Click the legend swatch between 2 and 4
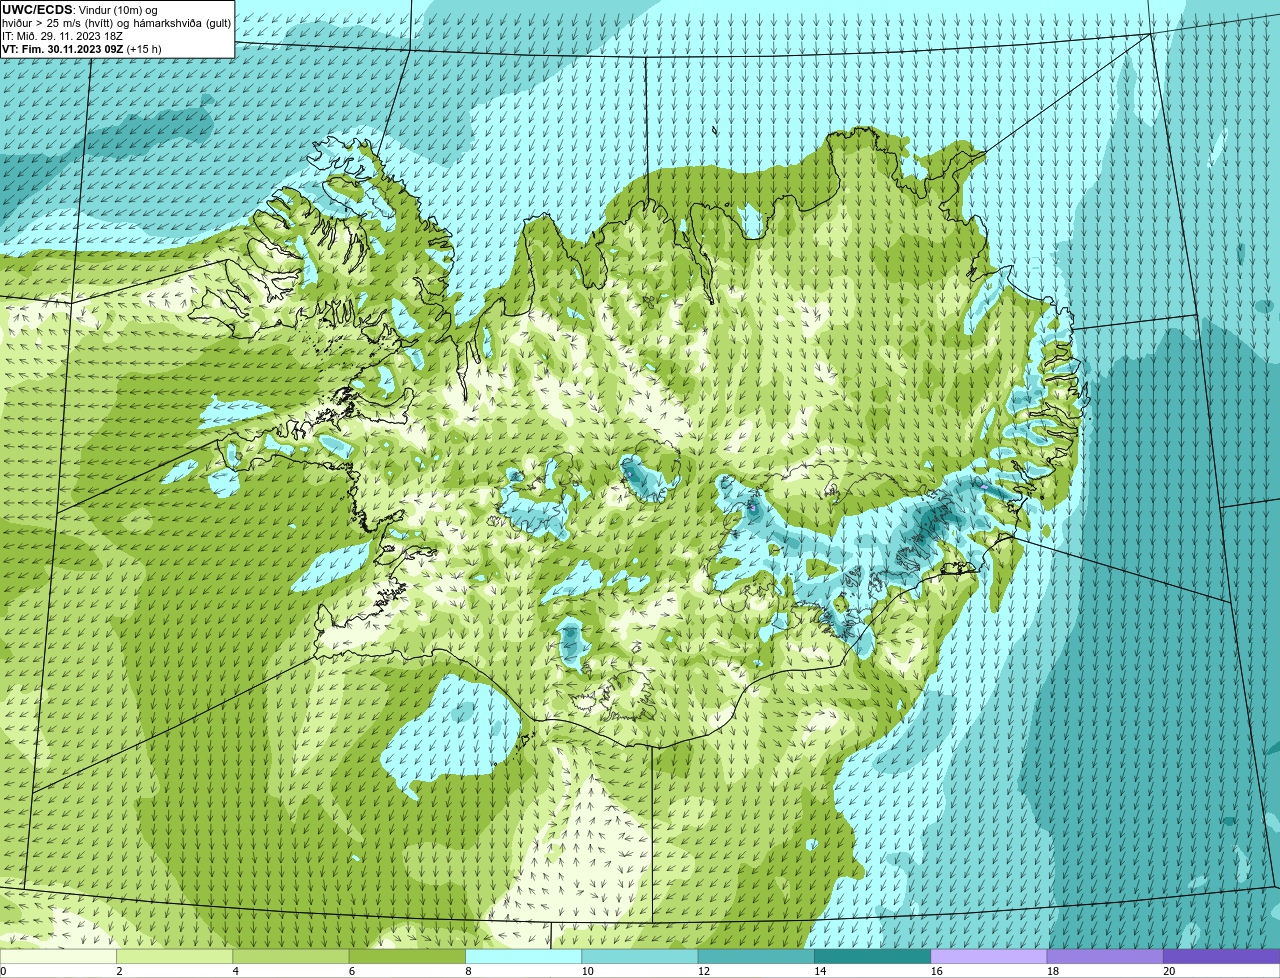Image resolution: width=1280 pixels, height=978 pixels. click(175, 956)
